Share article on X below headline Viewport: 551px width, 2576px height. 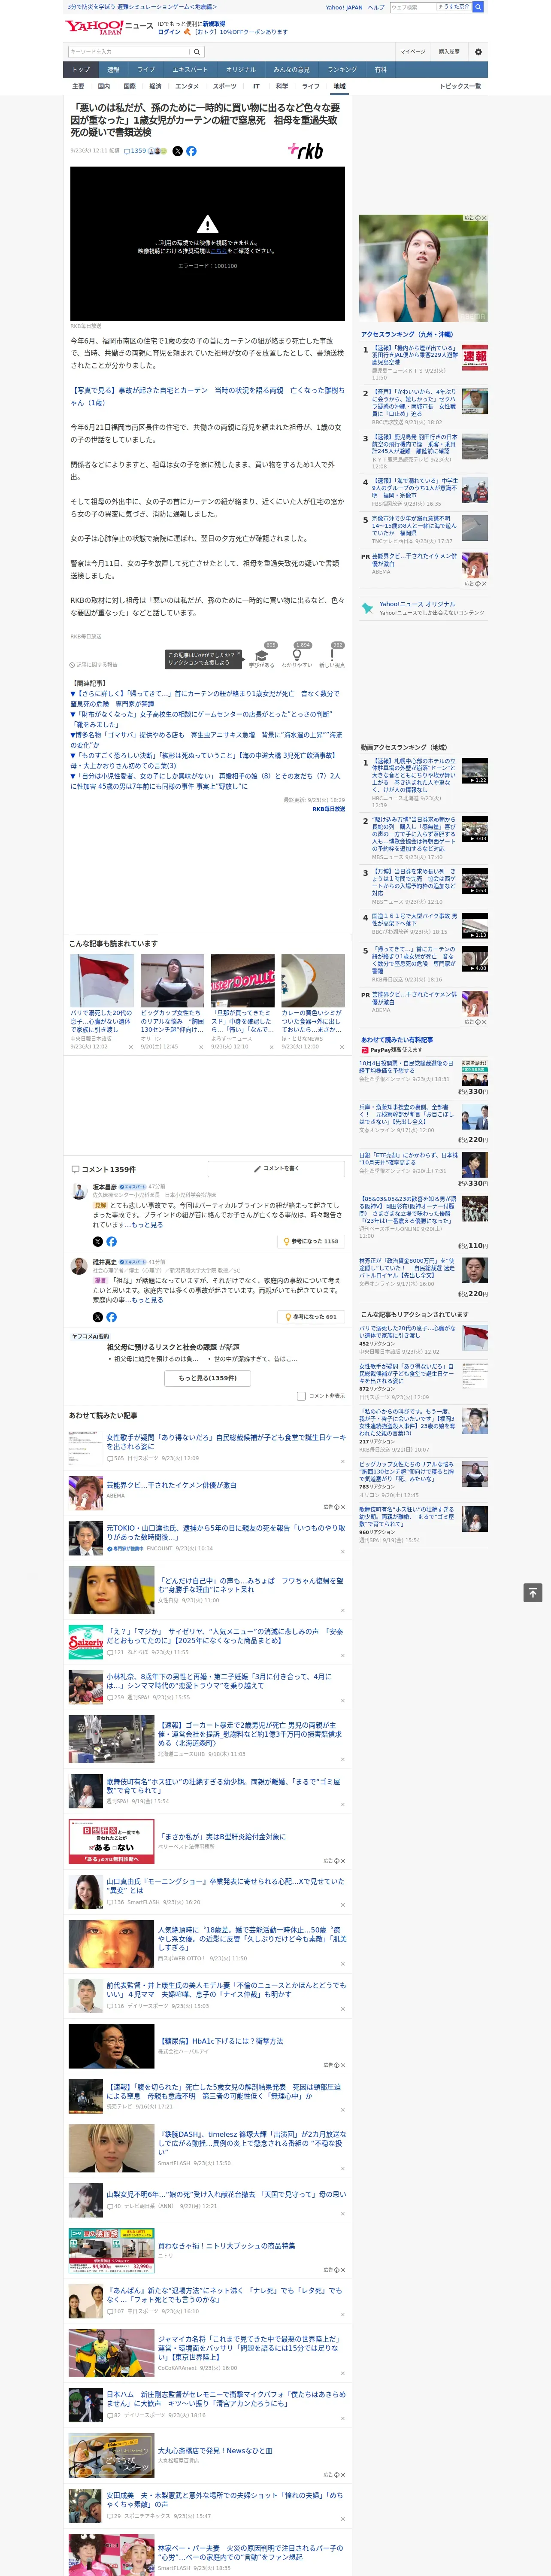(178, 151)
